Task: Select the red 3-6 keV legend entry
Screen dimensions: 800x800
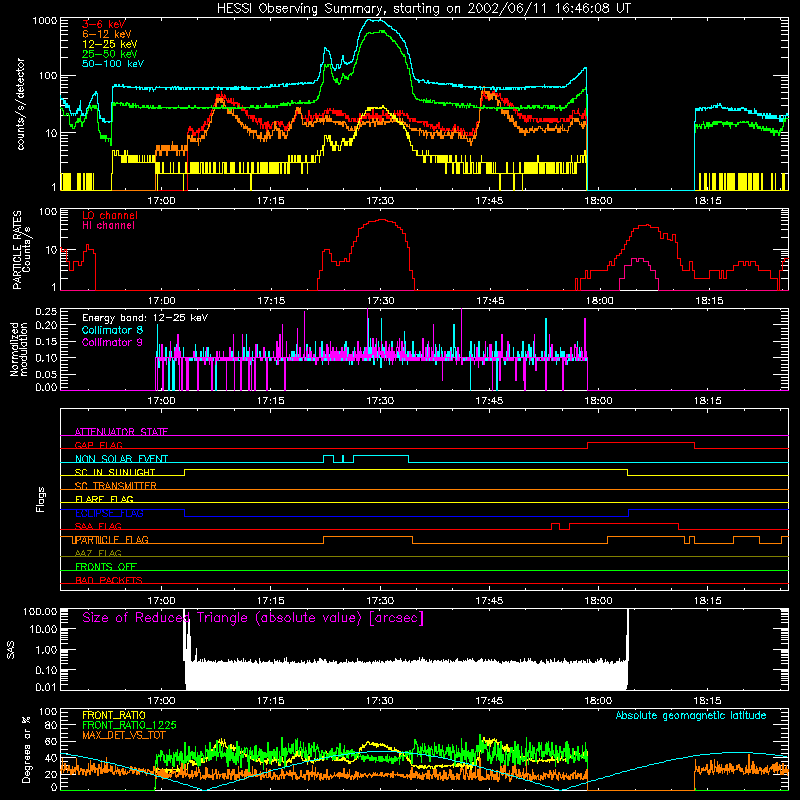Action: click(104, 24)
